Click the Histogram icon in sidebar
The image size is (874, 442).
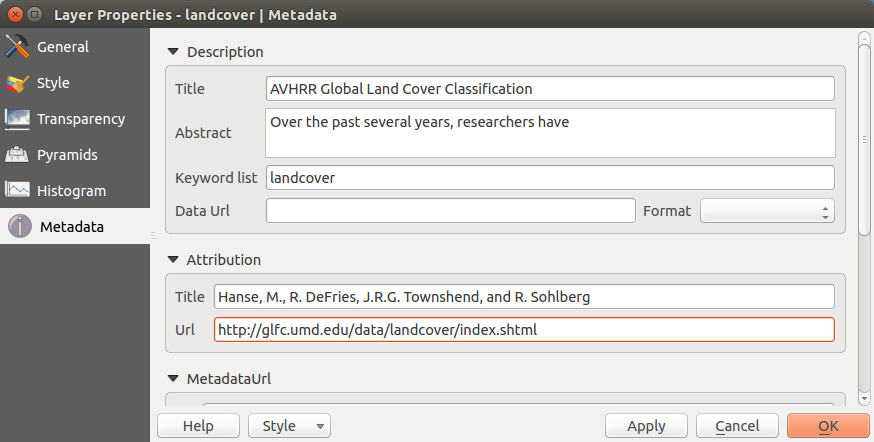pyautogui.click(x=18, y=191)
